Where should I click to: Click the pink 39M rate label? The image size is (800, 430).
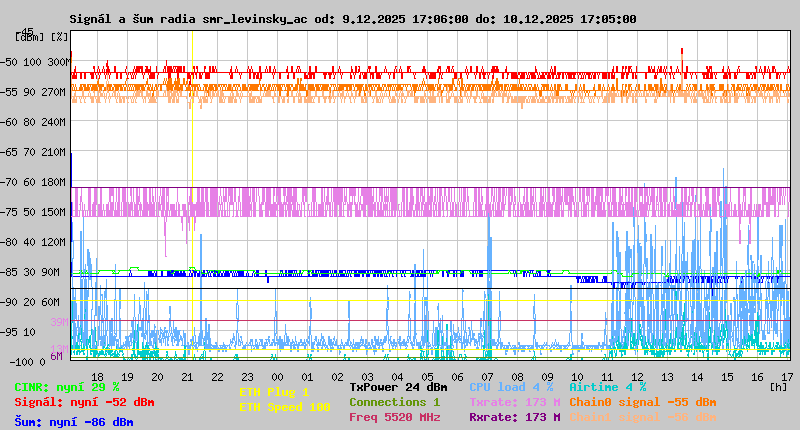59,322
